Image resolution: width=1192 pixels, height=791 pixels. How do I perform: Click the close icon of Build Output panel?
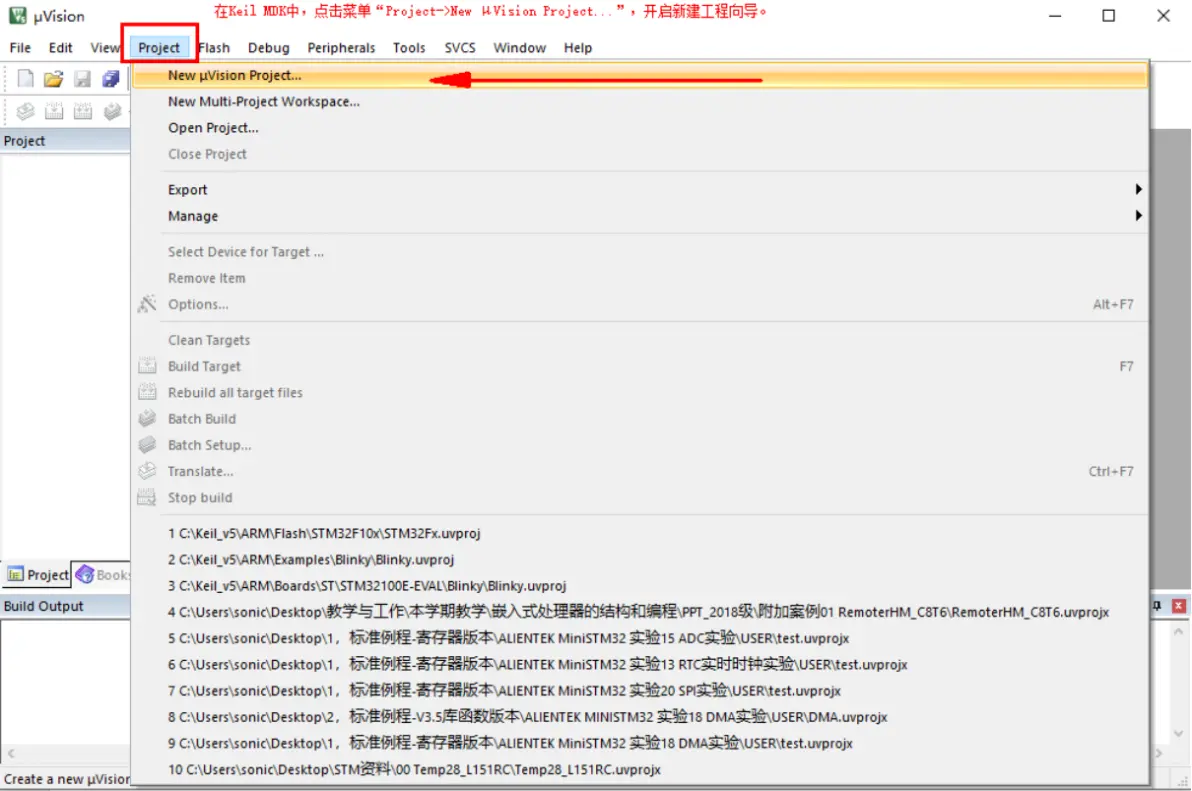click(1178, 606)
